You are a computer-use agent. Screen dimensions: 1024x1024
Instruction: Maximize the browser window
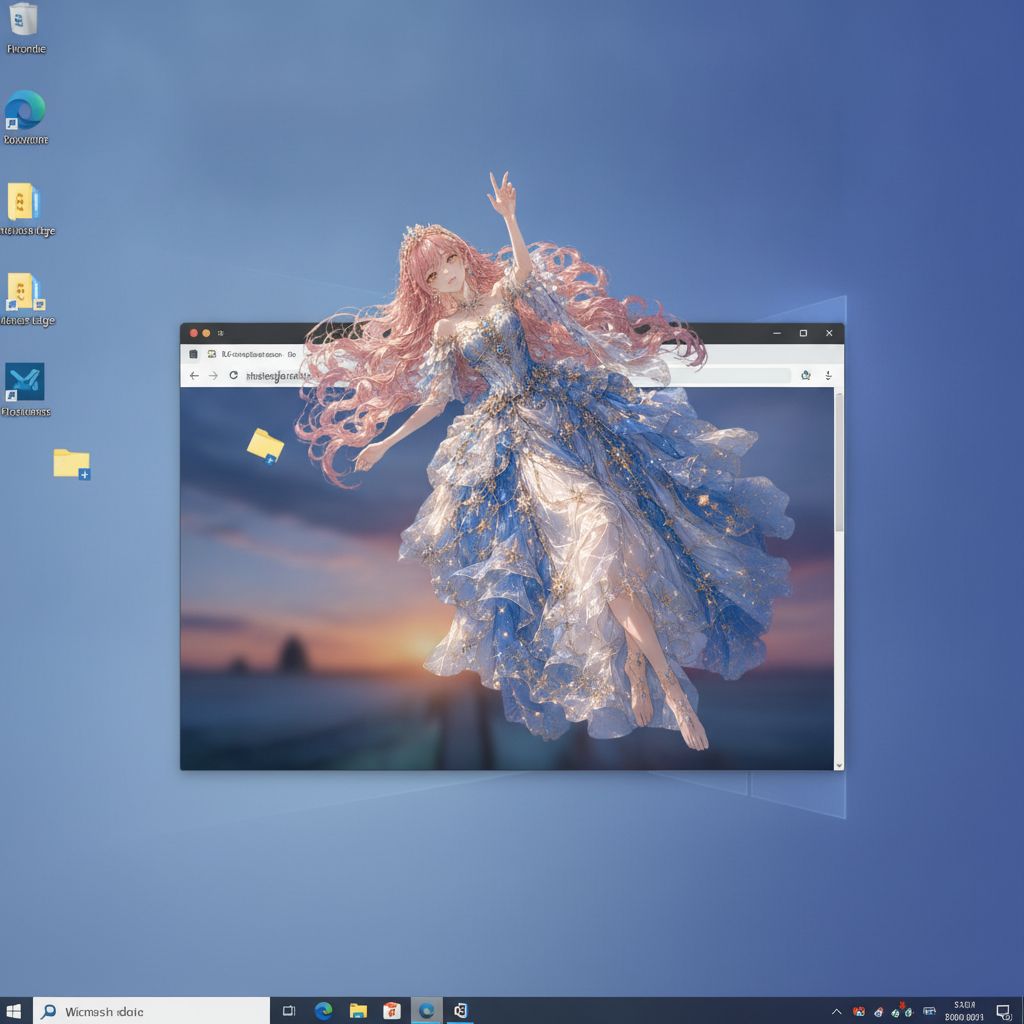pyautogui.click(x=803, y=333)
